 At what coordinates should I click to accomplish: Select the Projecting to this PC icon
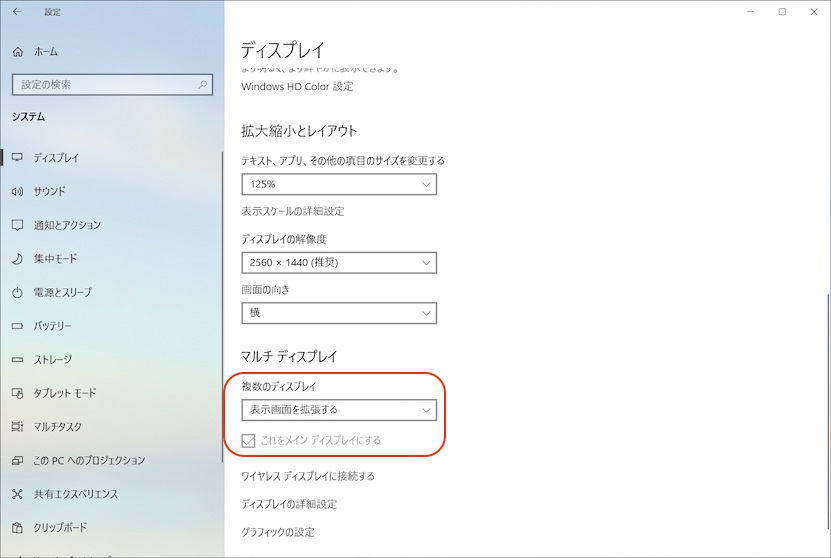(17, 460)
